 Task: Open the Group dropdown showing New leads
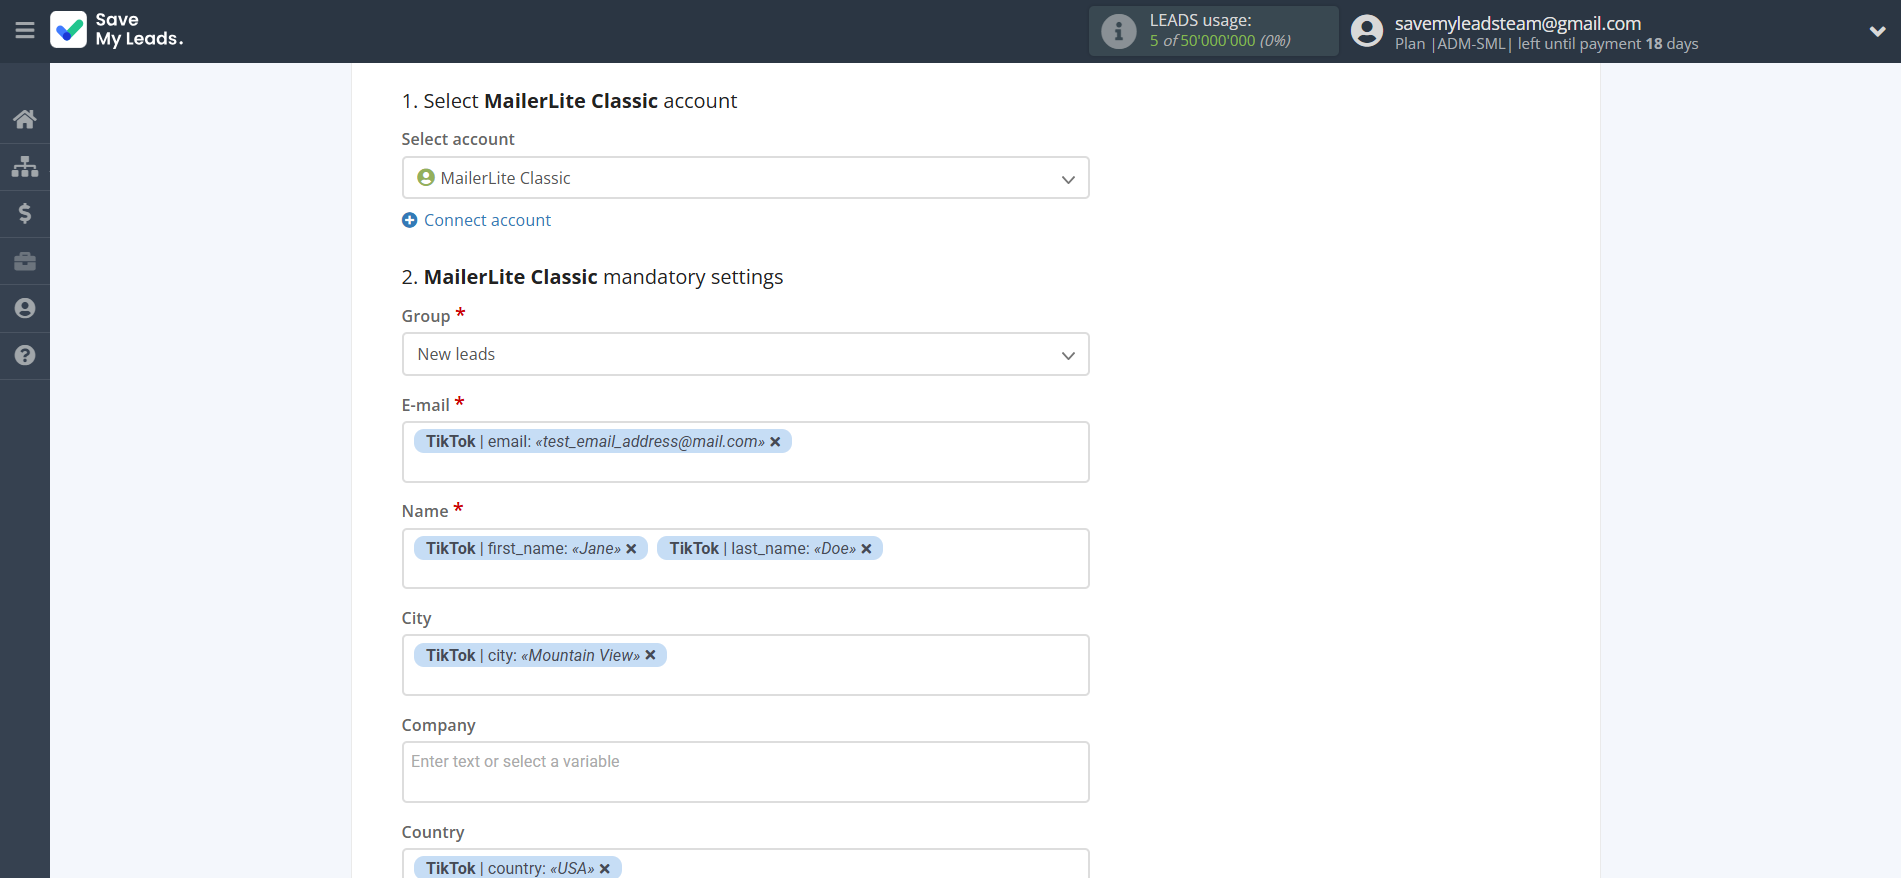tap(745, 354)
